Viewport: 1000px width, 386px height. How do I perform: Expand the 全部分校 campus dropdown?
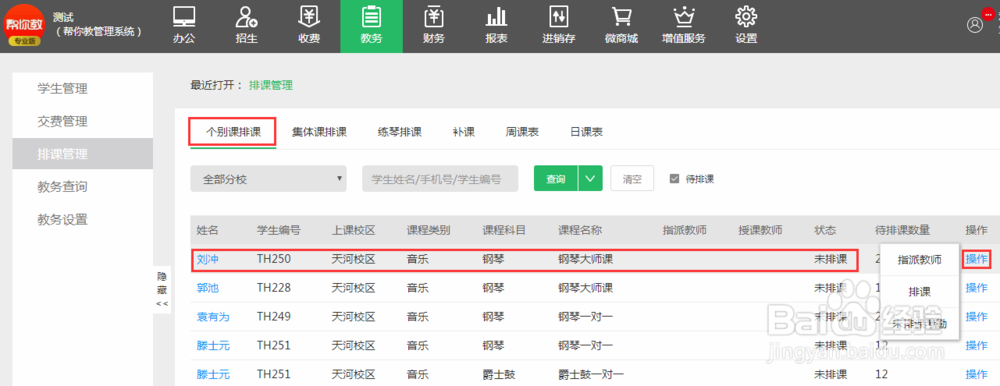268,179
